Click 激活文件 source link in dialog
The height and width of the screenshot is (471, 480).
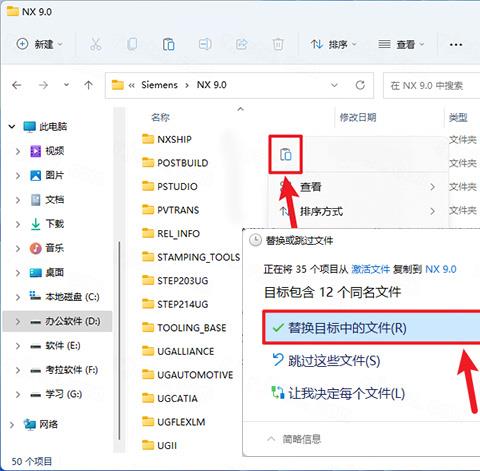point(371,269)
